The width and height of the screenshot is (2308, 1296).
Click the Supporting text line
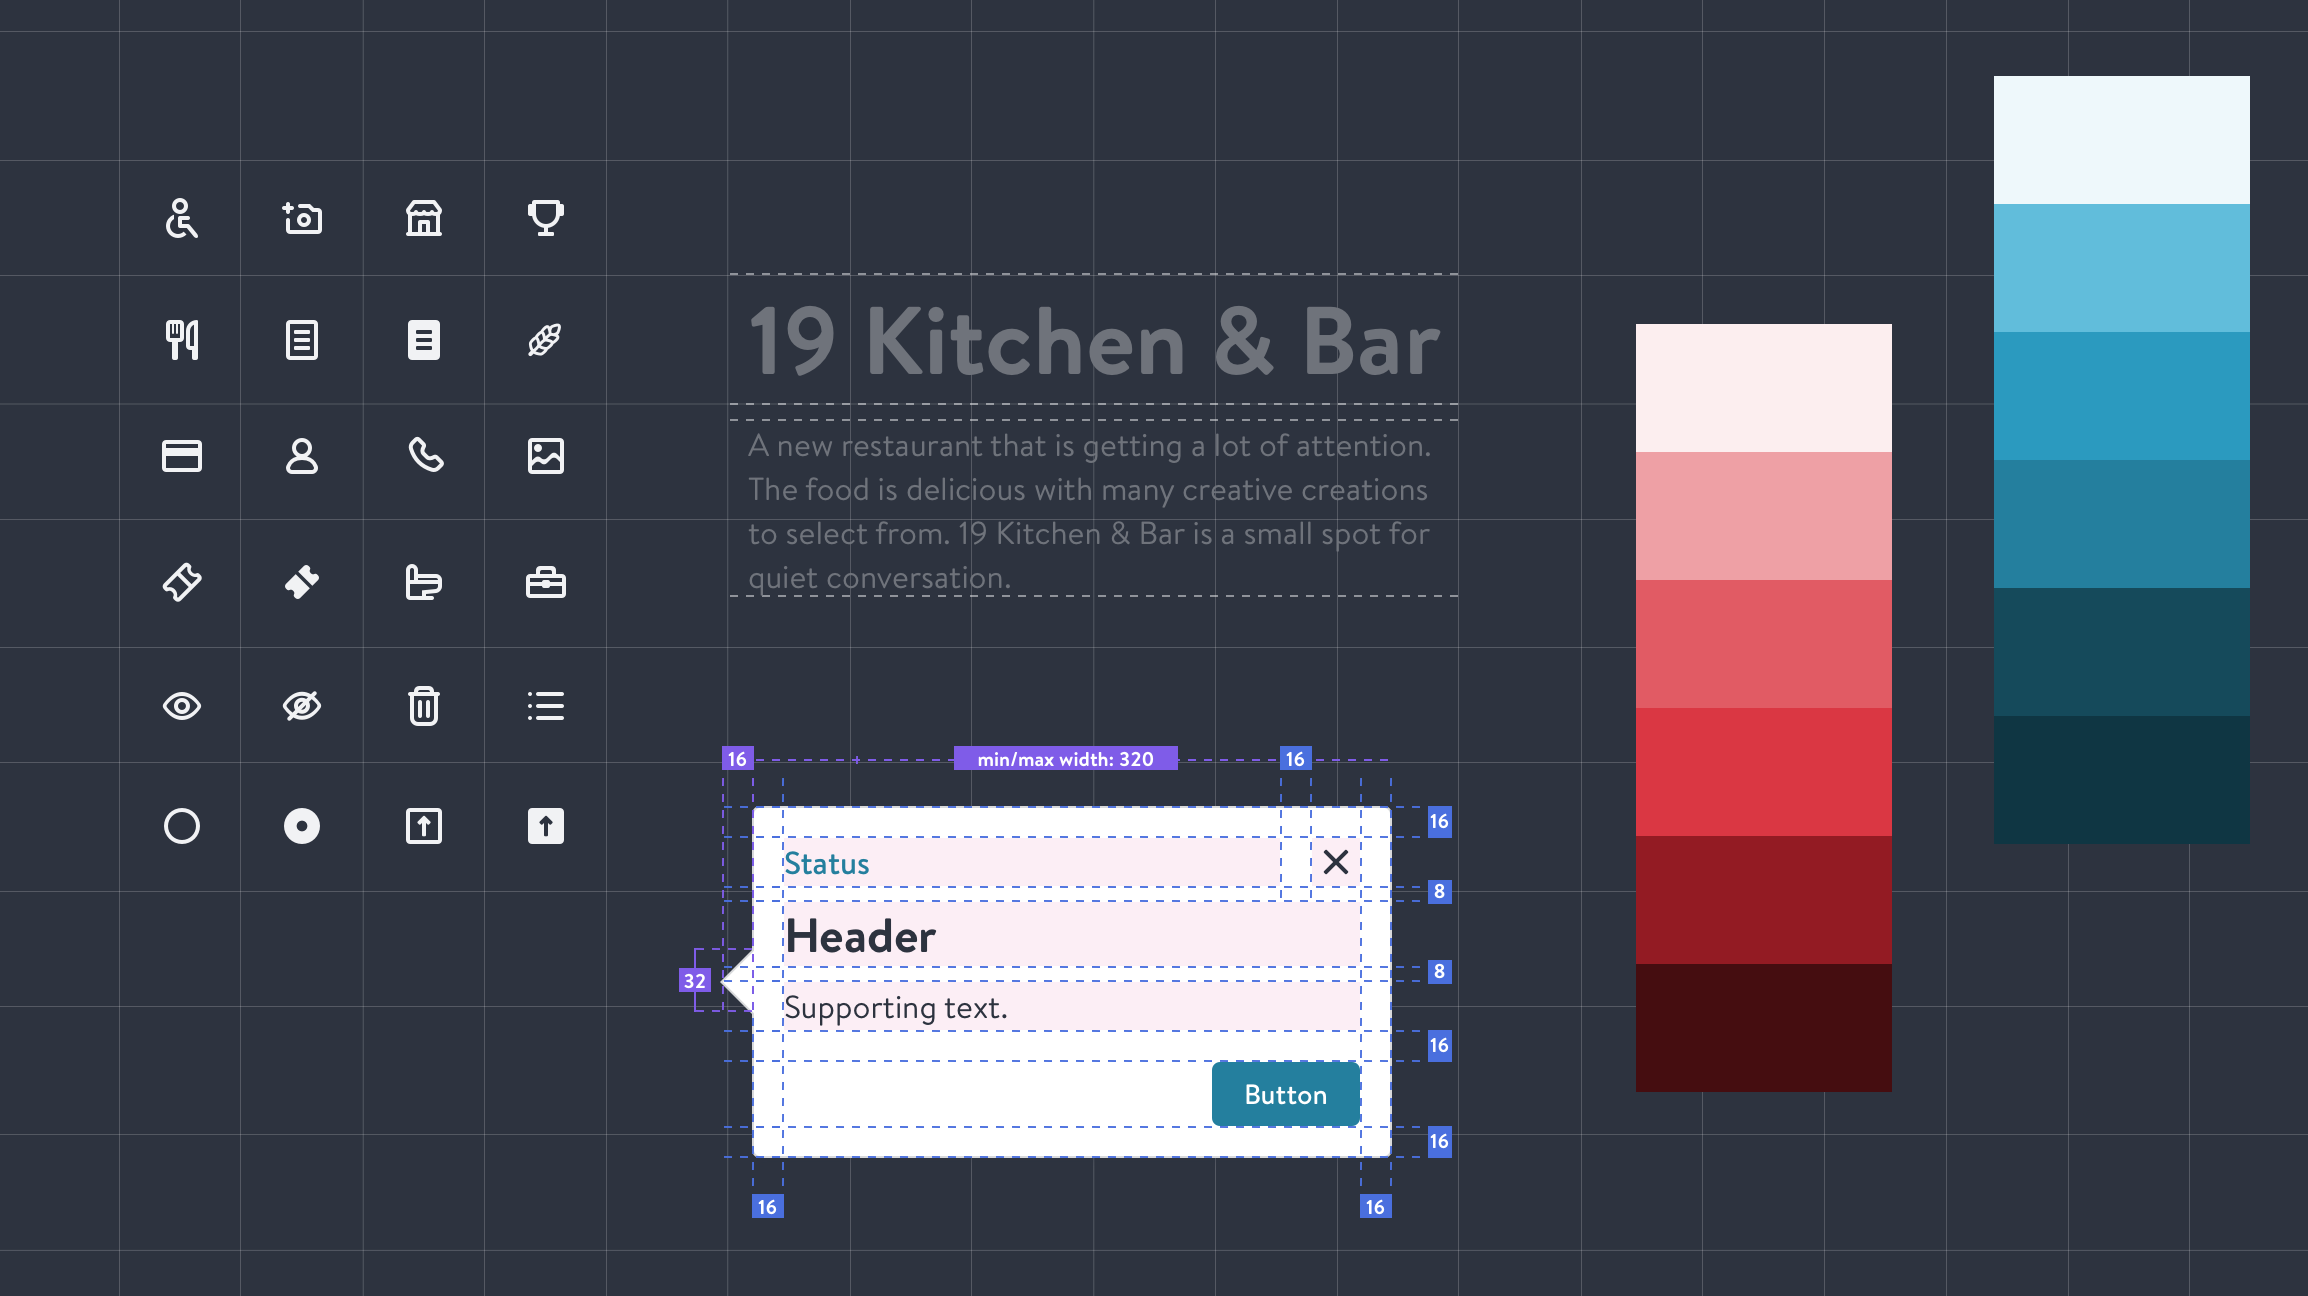895,1008
